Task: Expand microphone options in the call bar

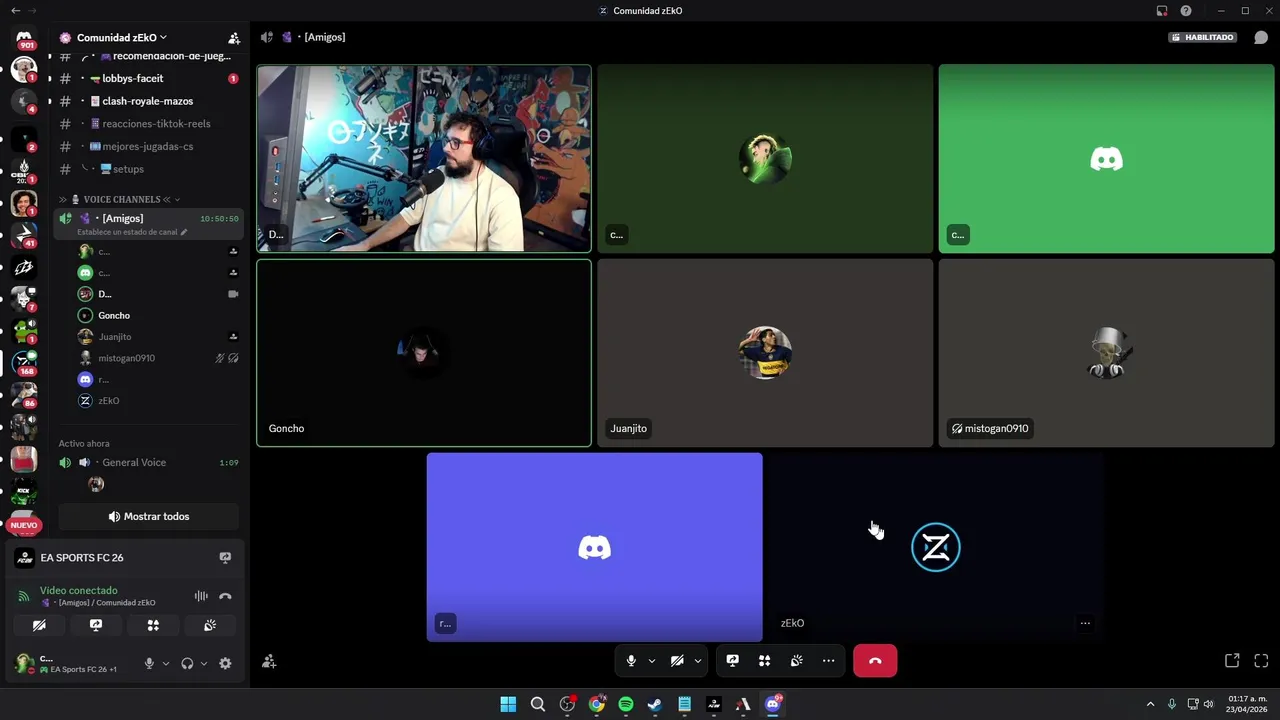Action: point(652,661)
